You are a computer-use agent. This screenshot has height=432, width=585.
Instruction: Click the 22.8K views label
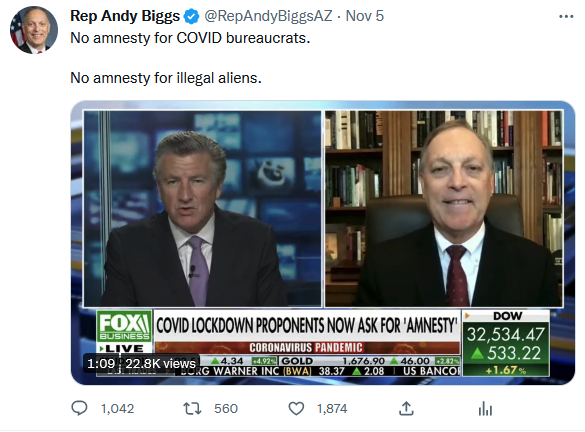[x=160, y=363]
